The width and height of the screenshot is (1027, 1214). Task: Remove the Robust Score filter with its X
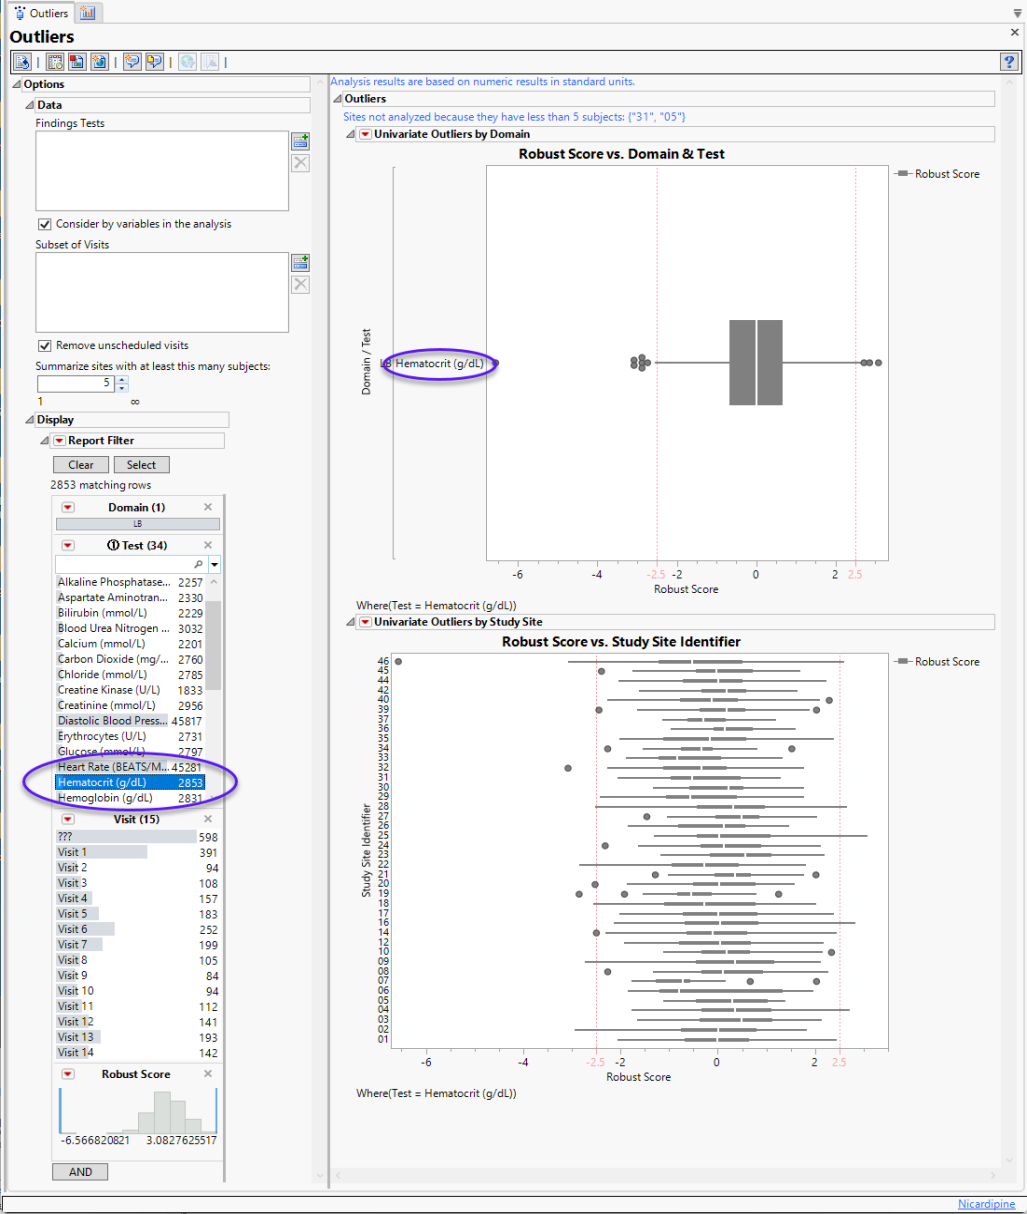pos(208,1074)
